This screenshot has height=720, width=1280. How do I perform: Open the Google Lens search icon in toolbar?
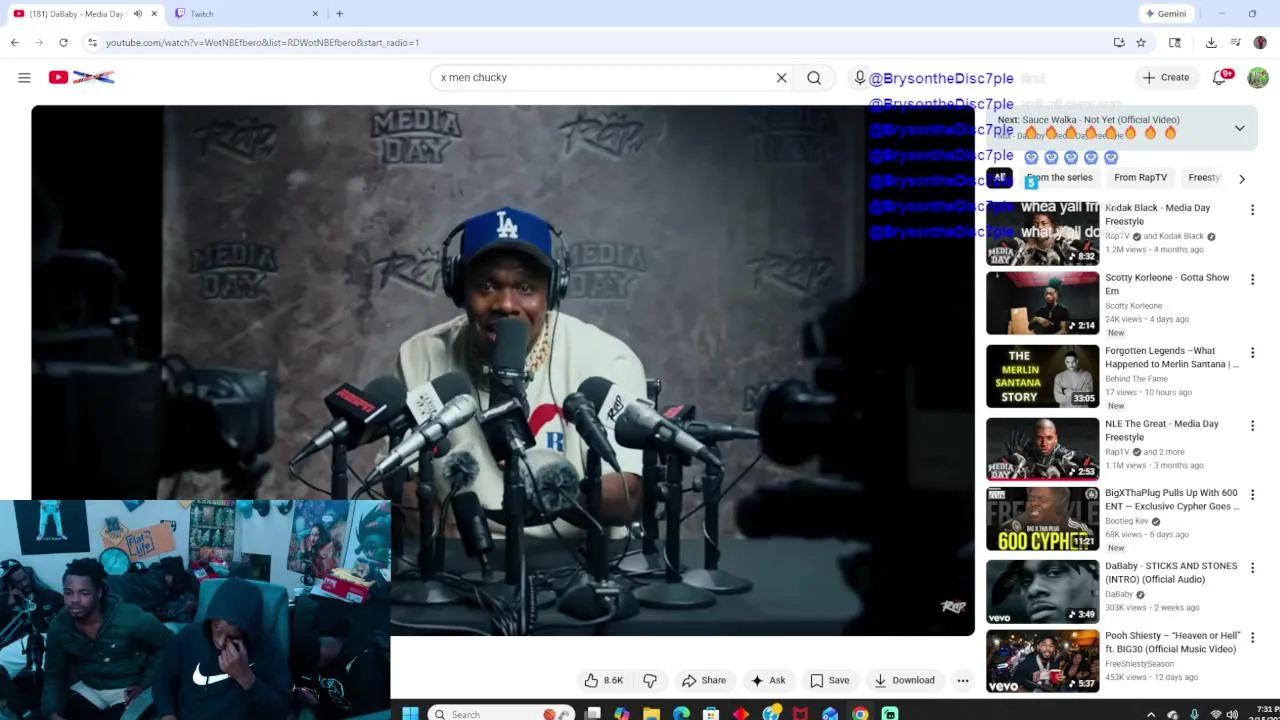point(1175,42)
